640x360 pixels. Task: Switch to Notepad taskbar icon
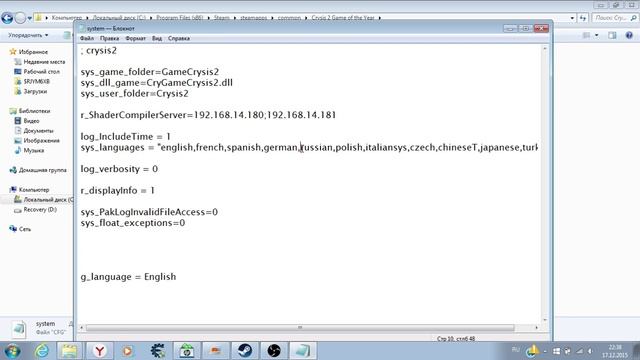coord(303,351)
